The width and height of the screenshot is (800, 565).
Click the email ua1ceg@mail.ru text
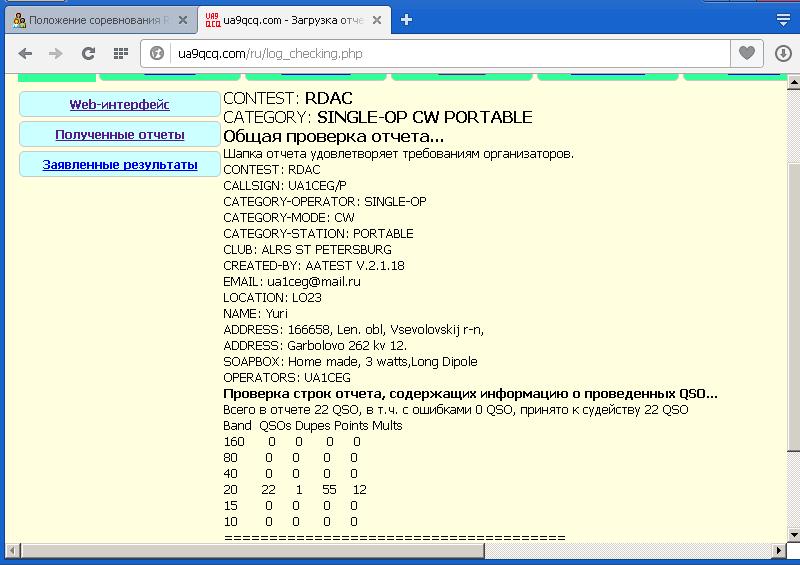(x=314, y=282)
